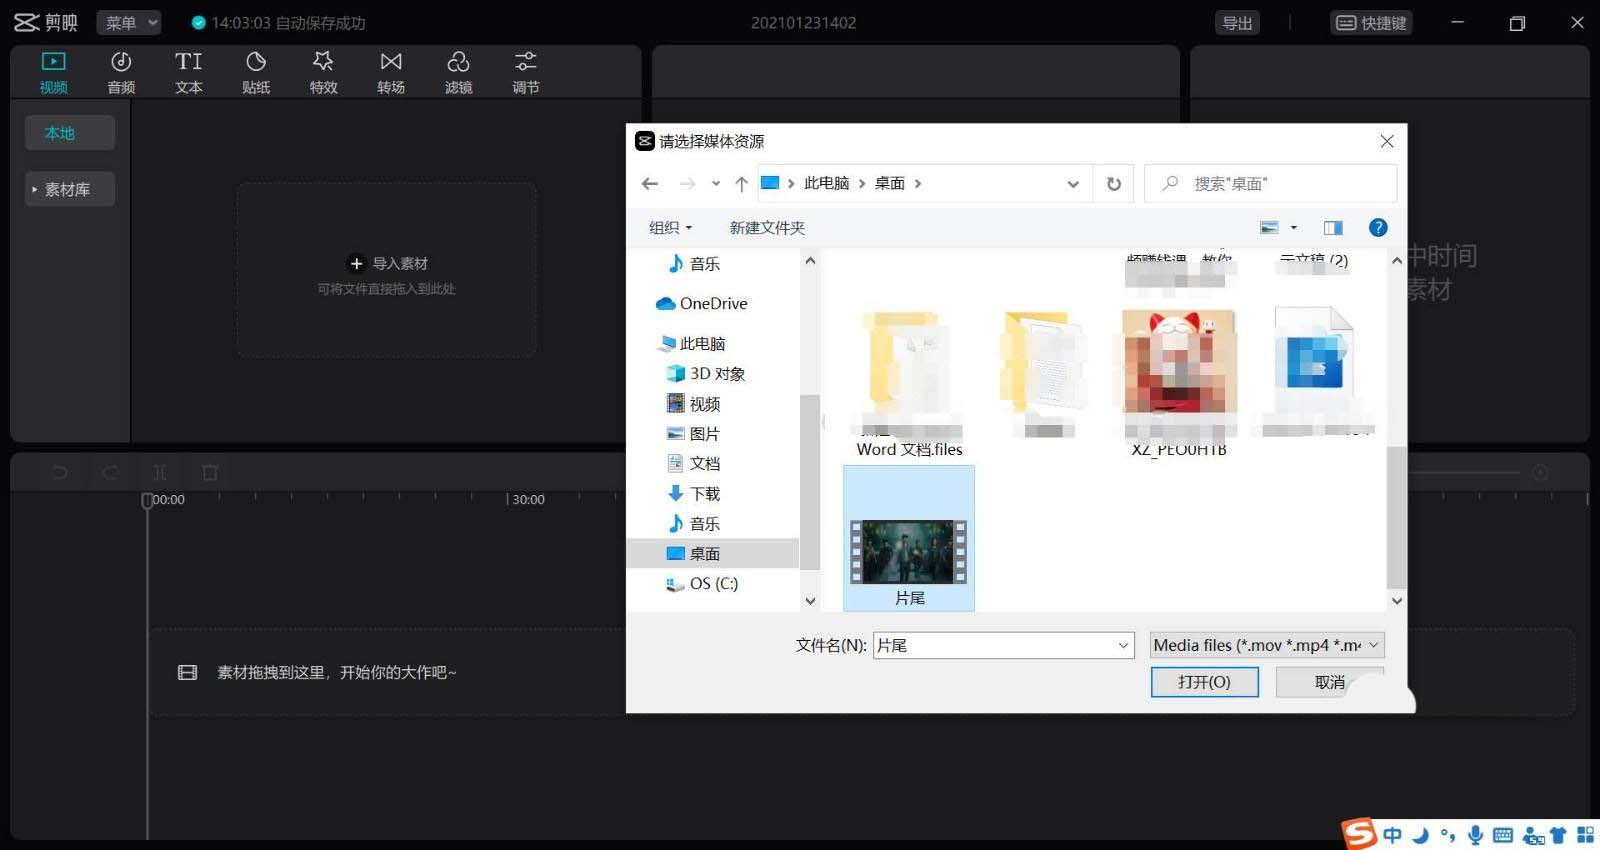Viewport: 1600px width, 850px height.
Task: Select 3D 对象 in navigation tree
Action: [x=706, y=374]
